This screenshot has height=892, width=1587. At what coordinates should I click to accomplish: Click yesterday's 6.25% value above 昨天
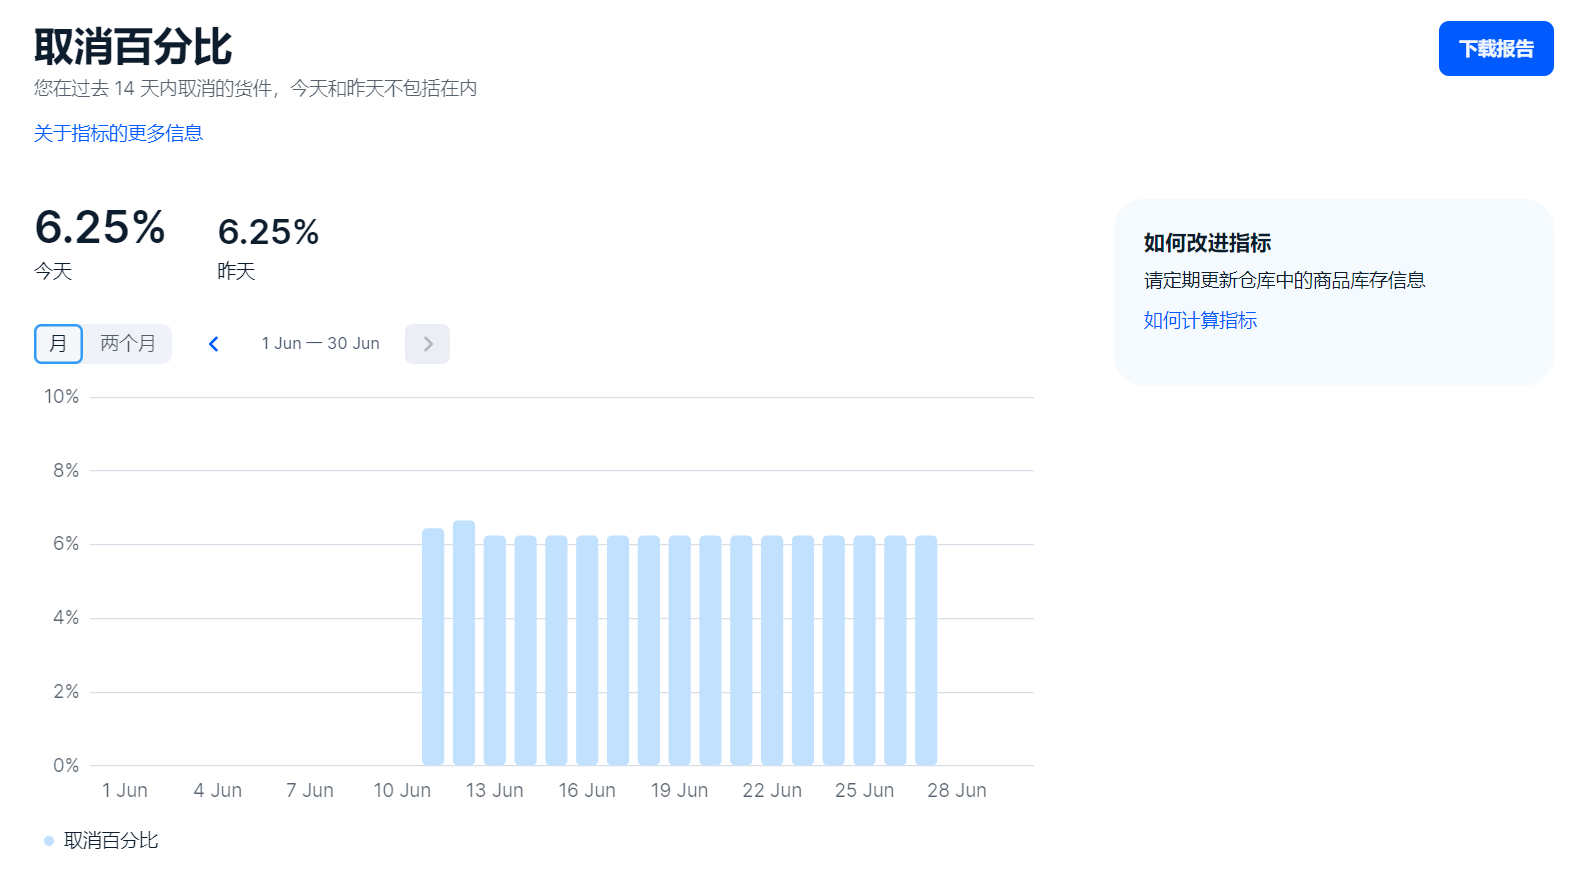(268, 232)
